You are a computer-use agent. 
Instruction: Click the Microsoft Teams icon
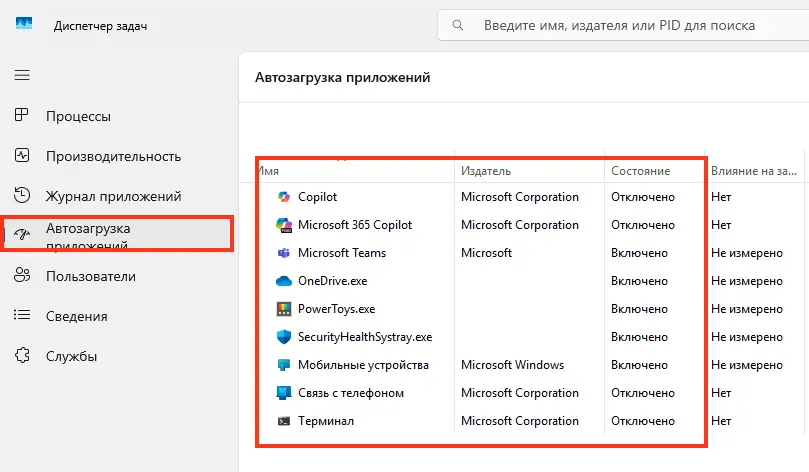[x=284, y=253]
